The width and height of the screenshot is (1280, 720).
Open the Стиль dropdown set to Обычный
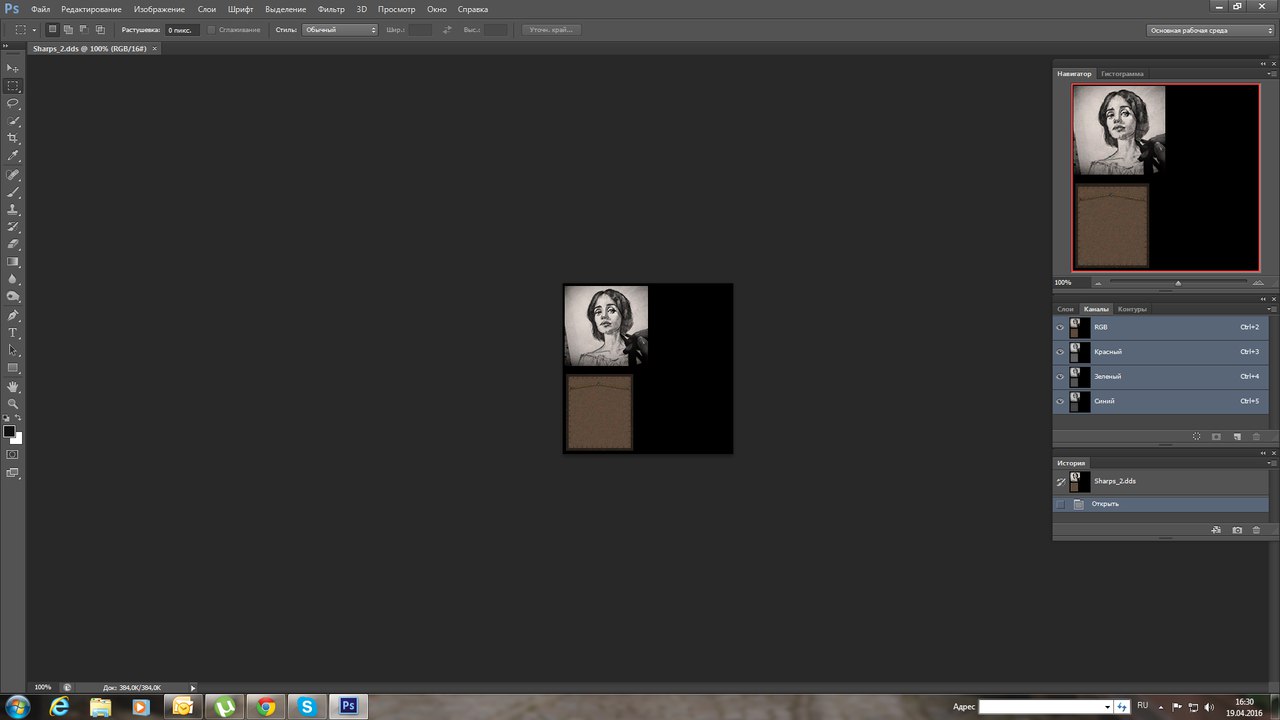(340, 30)
